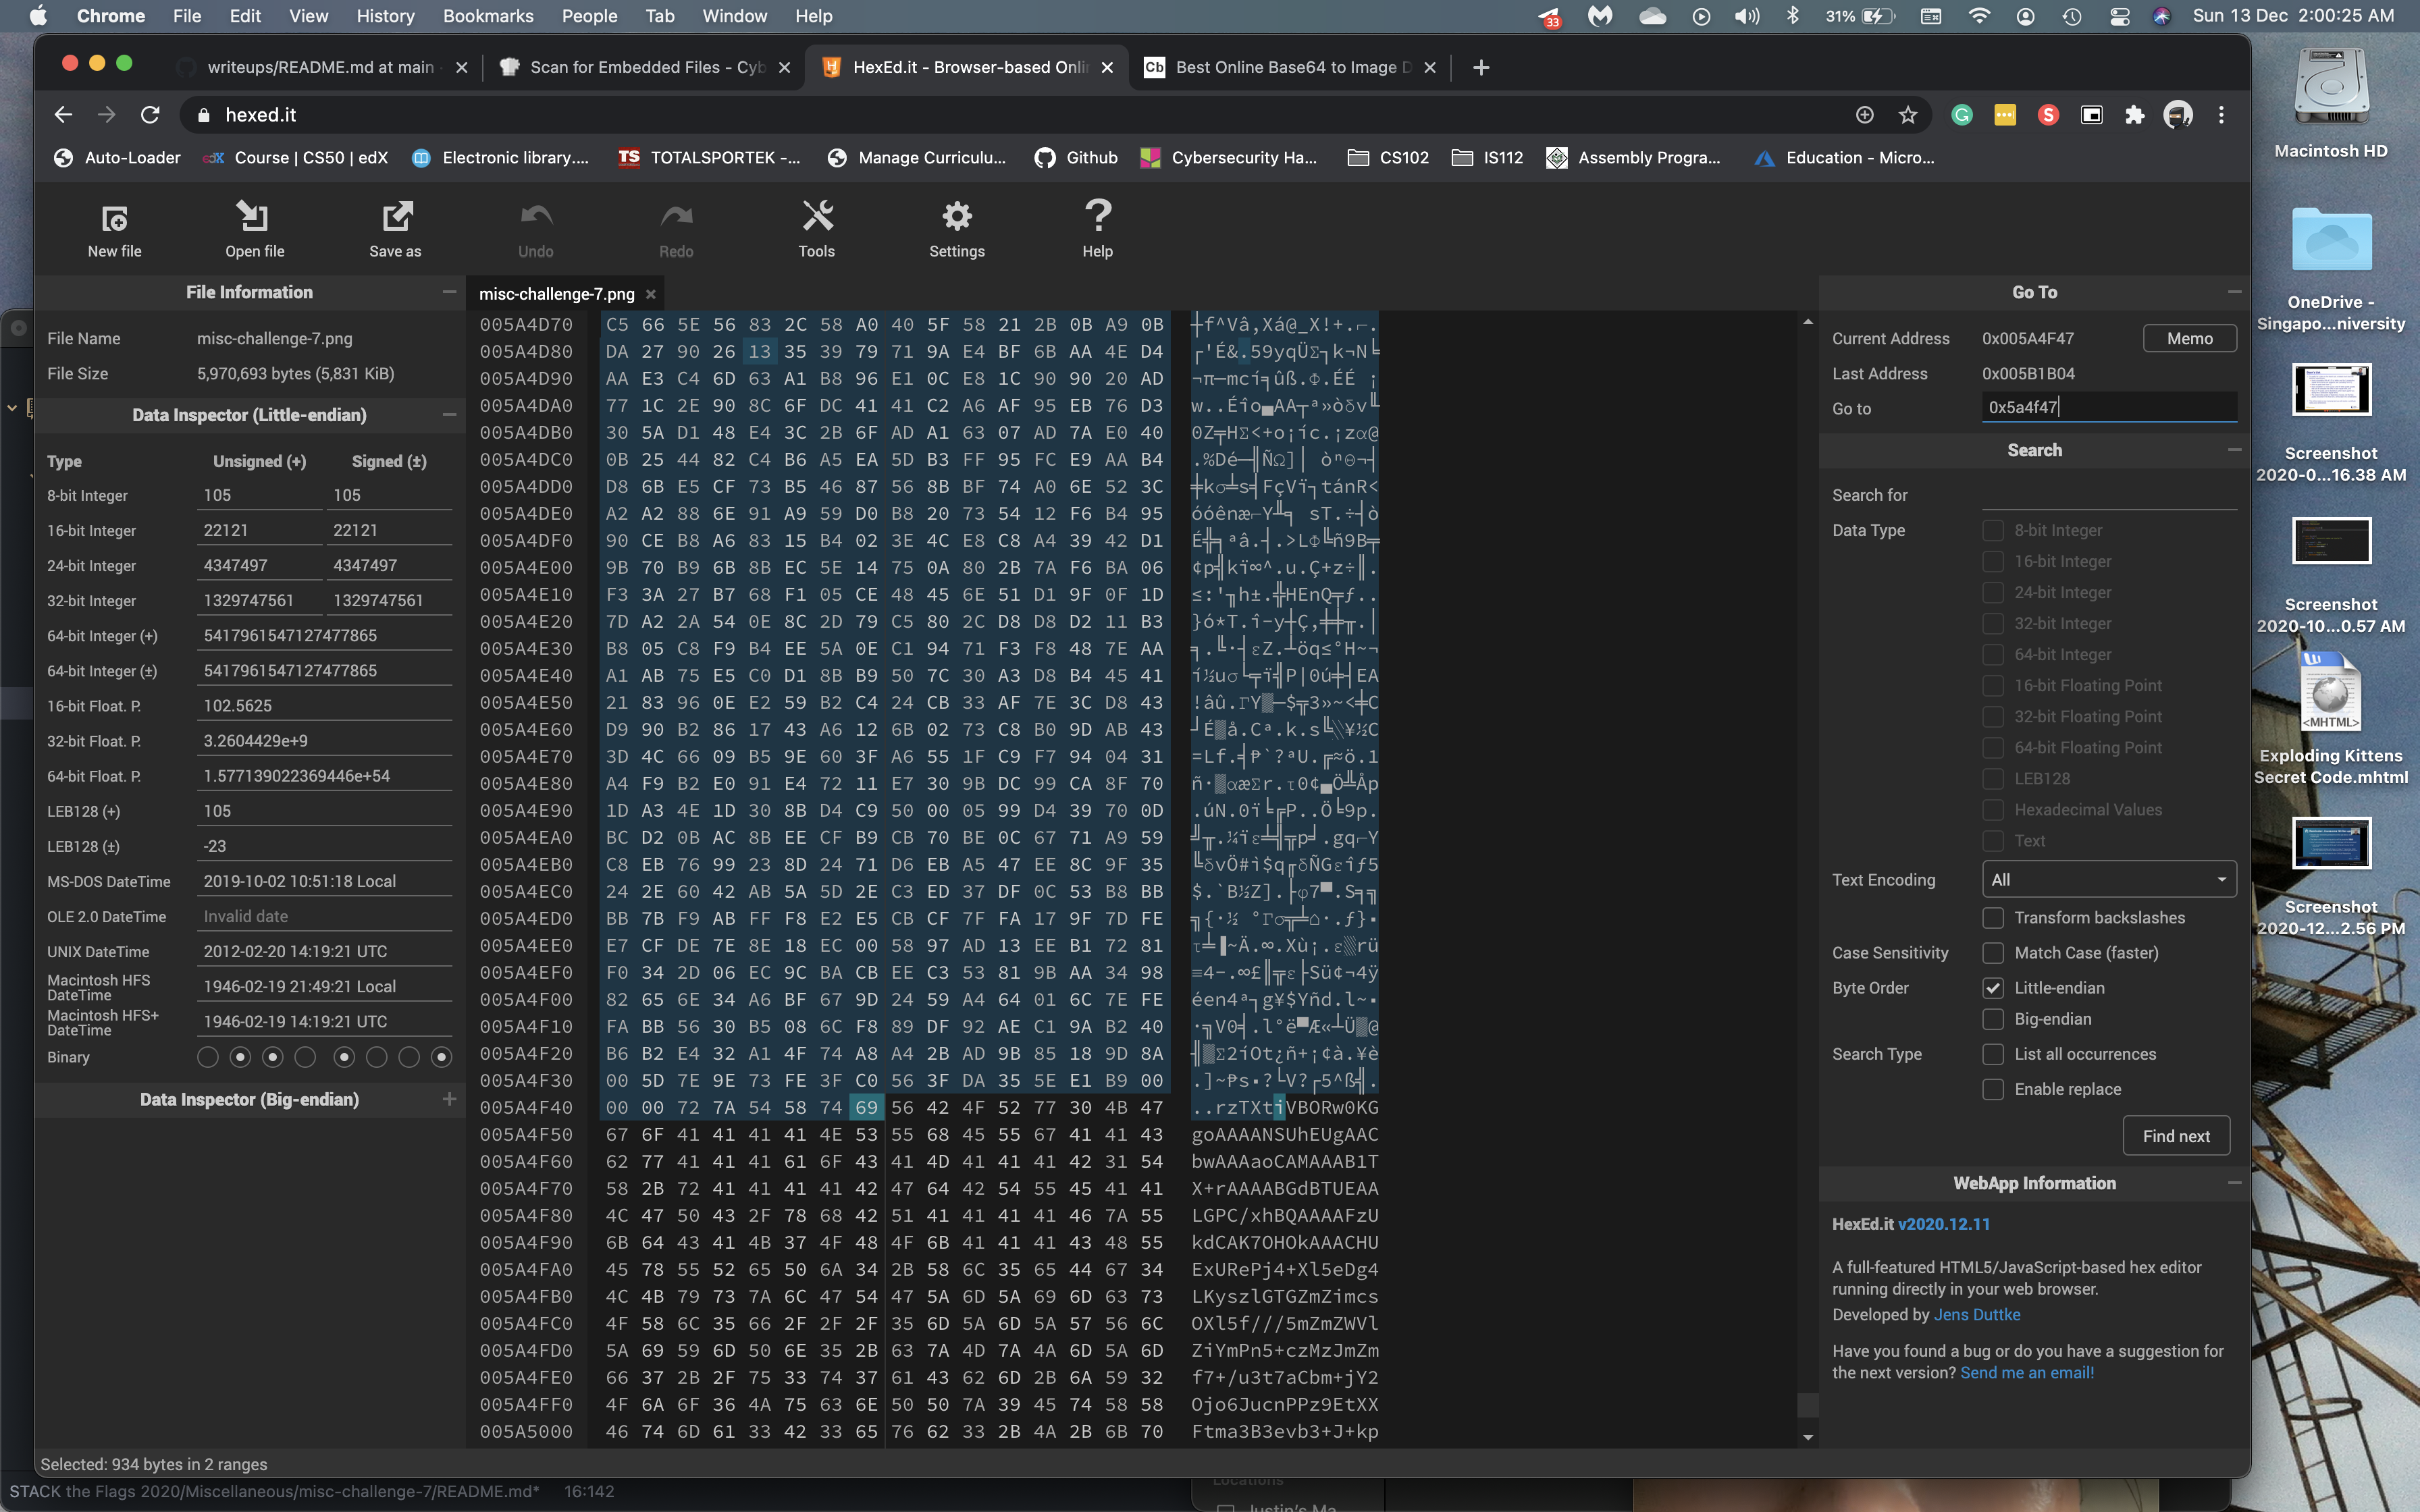The height and width of the screenshot is (1512, 2420).
Task: Enable the Hexadecimal Values checkbox
Action: pyautogui.click(x=1993, y=809)
